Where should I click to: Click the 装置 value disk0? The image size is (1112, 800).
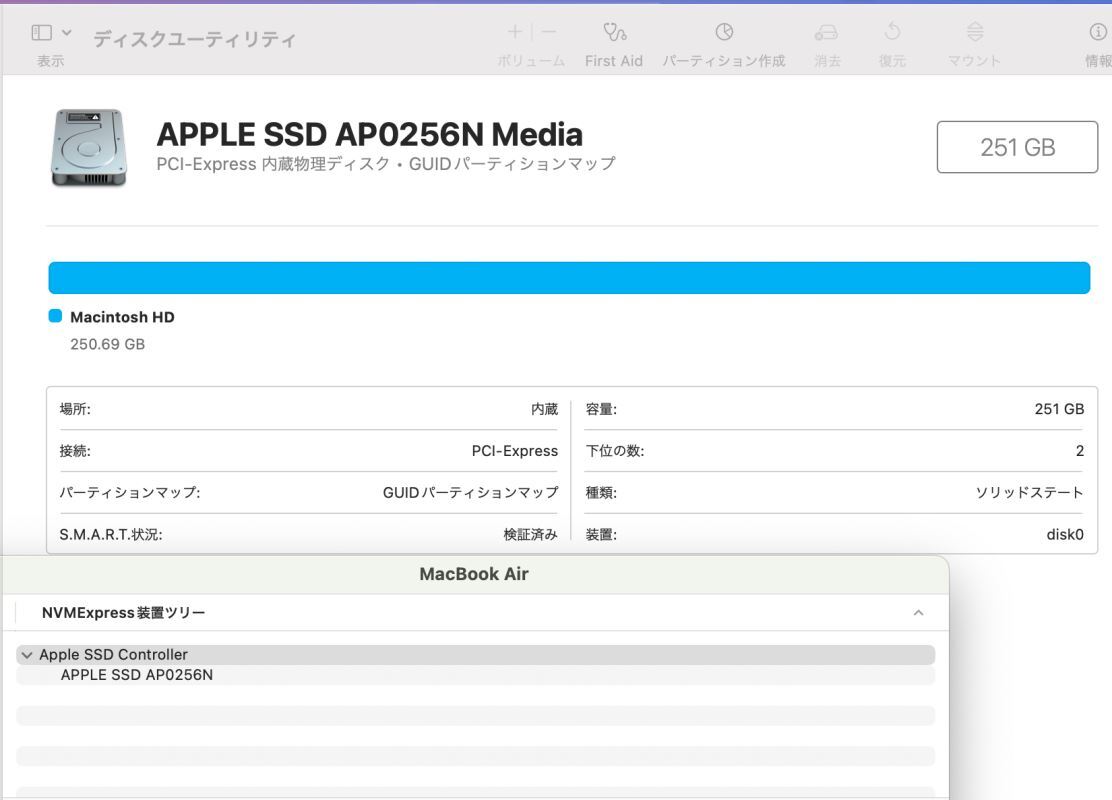(1065, 535)
